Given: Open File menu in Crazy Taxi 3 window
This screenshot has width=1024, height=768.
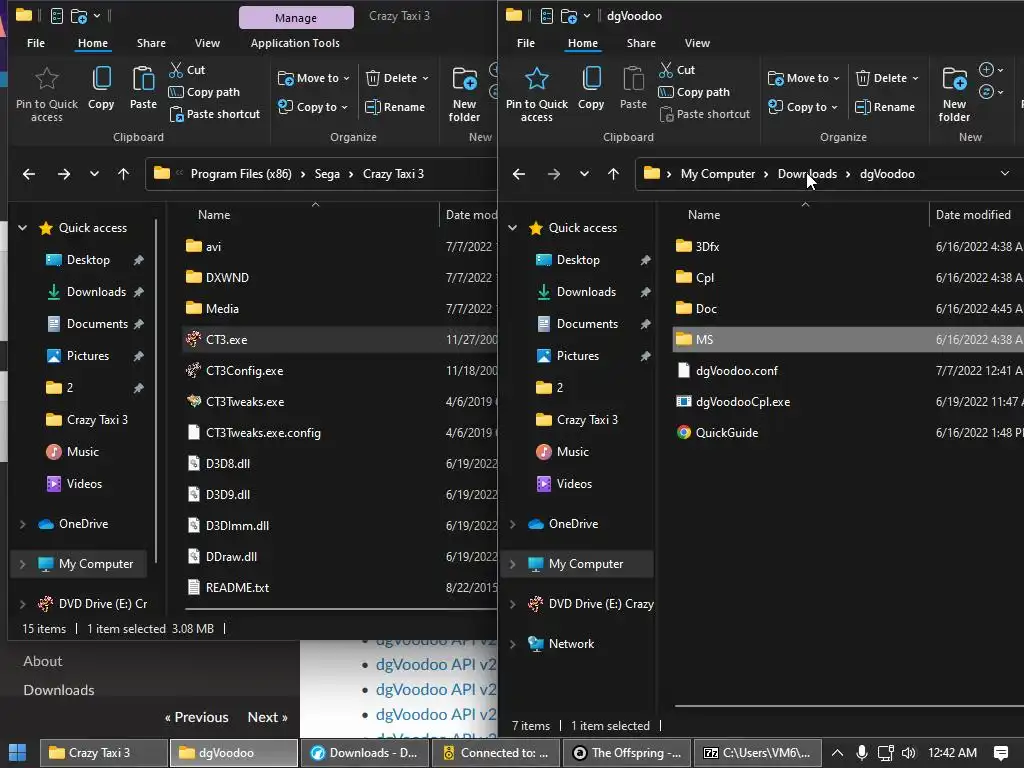Looking at the screenshot, I should point(36,43).
